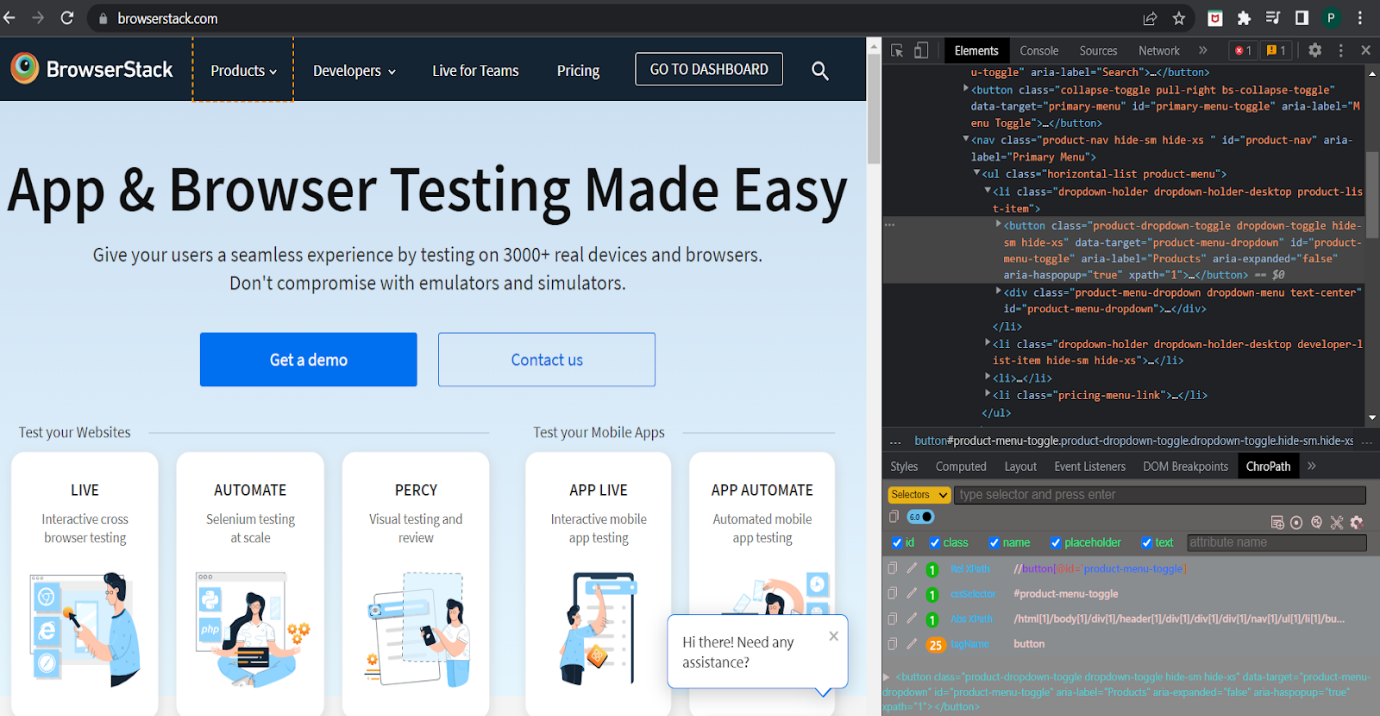Click the Get a demo button
Screen dimensions: 1380x716
tap(308, 360)
